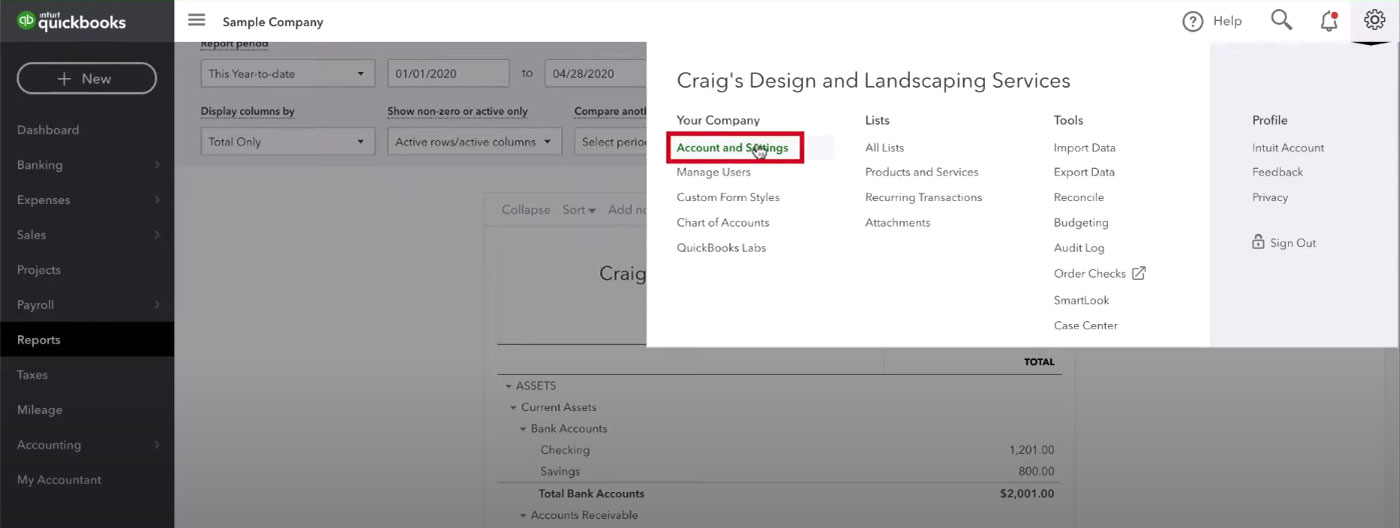This screenshot has height=528, width=1400.
Task: Select Export Data tool
Action: pos(1084,172)
